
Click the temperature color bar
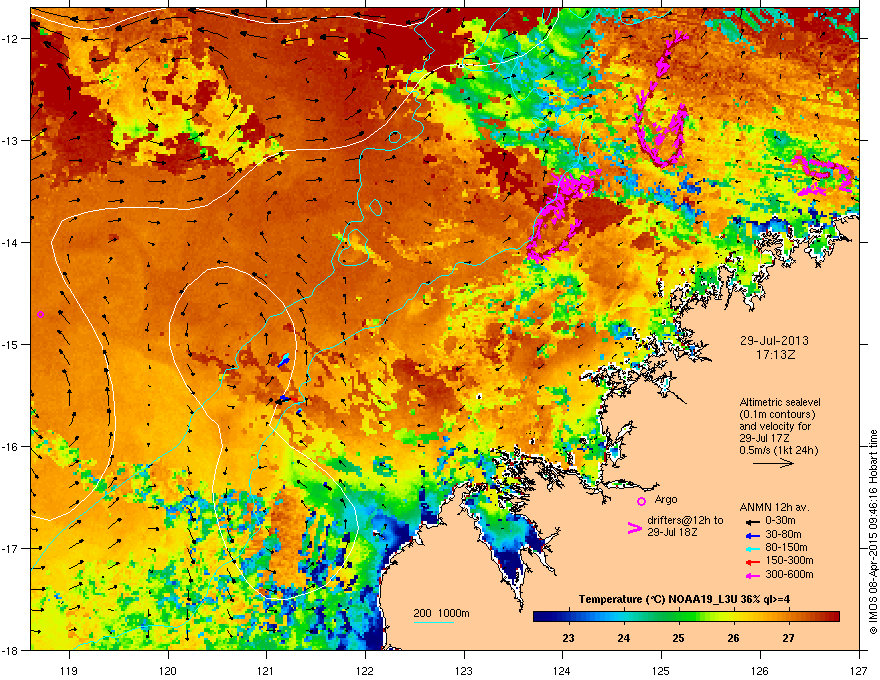tap(686, 617)
